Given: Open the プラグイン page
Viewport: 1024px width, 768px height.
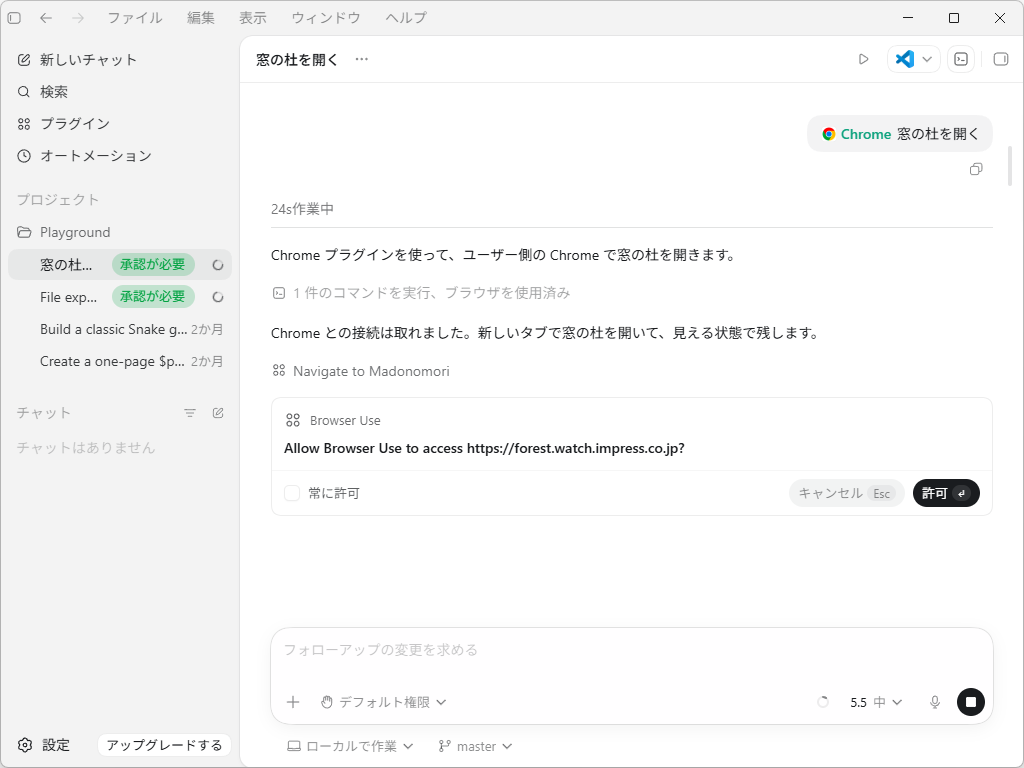Looking at the screenshot, I should 120,124.
